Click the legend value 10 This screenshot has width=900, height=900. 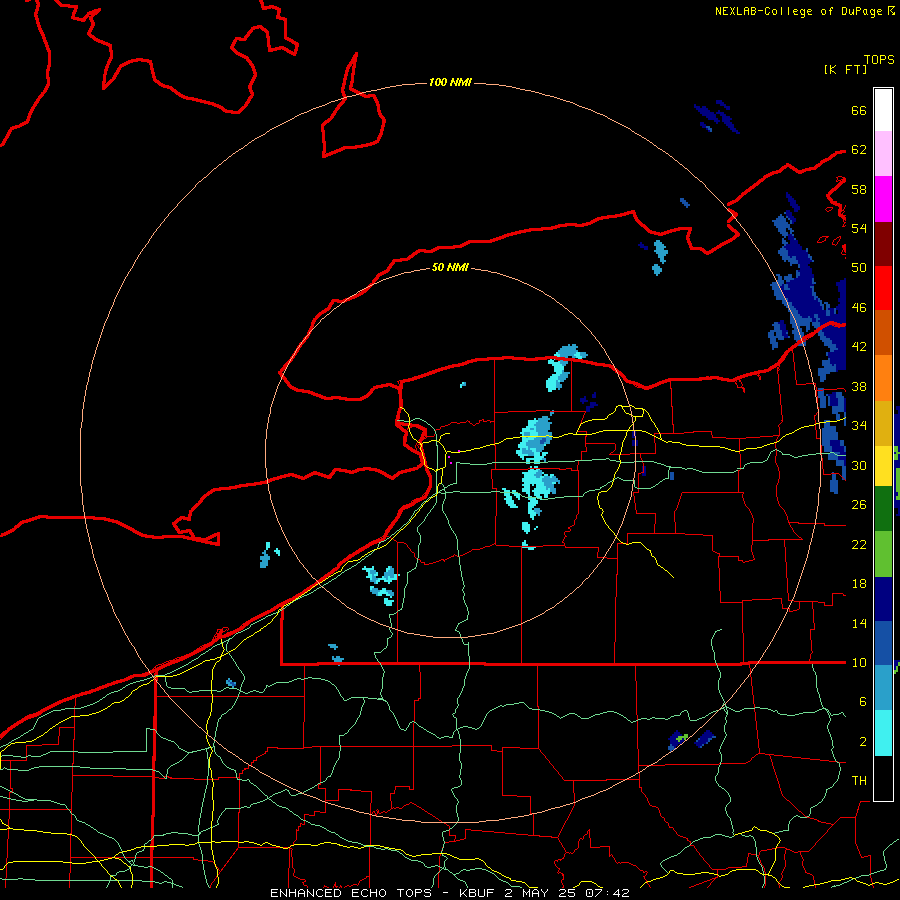[x=859, y=662]
